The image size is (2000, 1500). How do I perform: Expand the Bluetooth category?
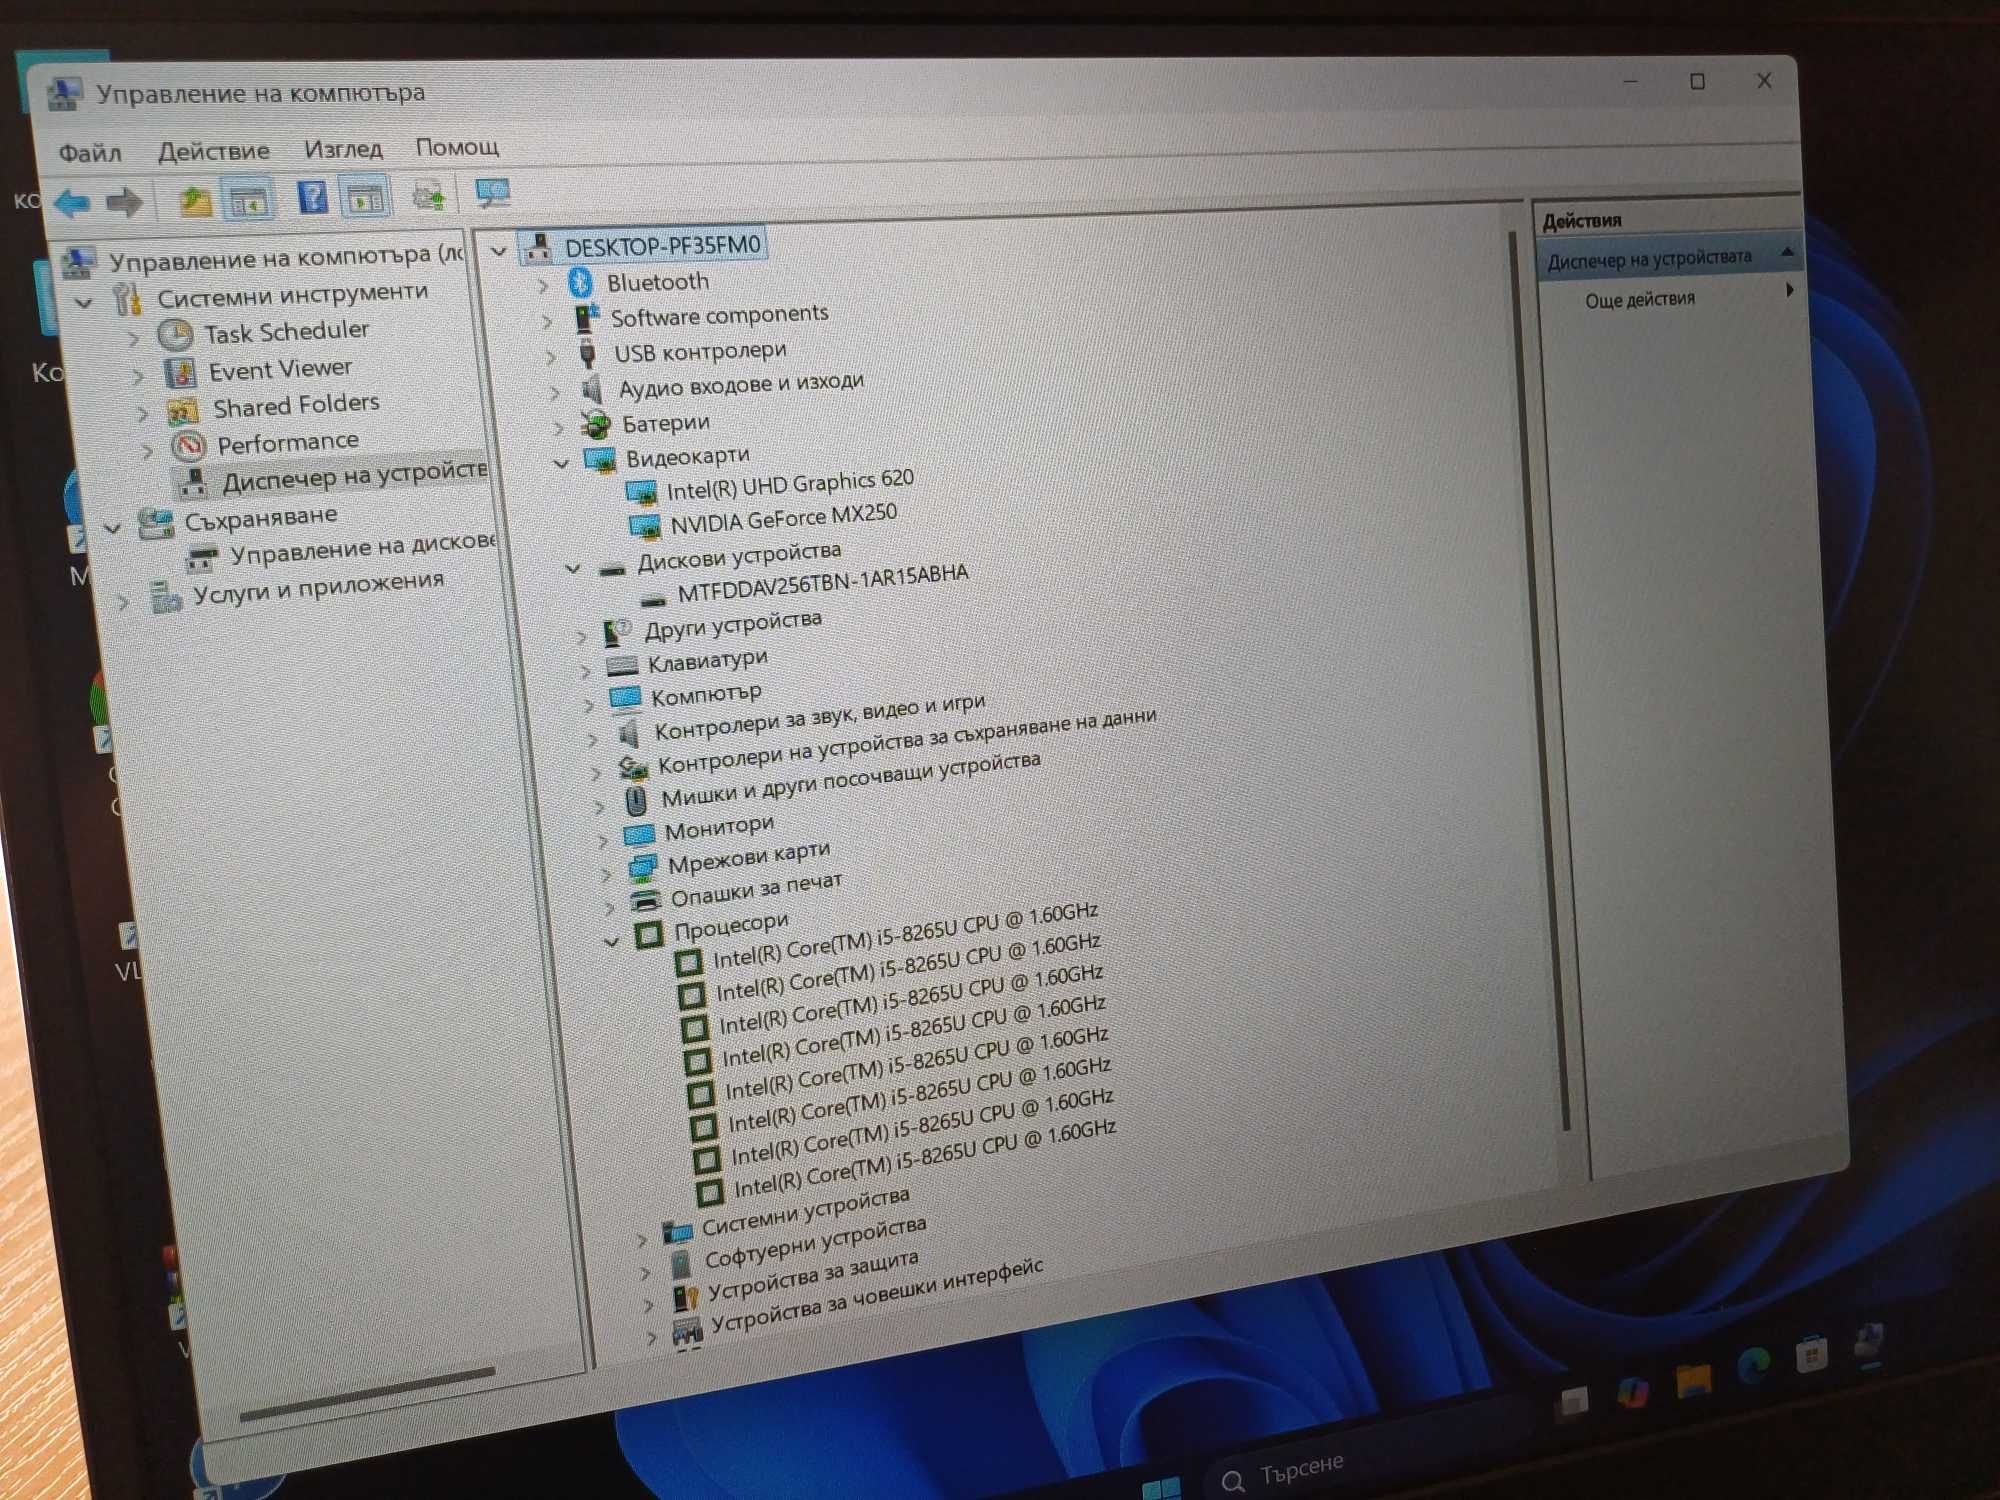pyautogui.click(x=543, y=286)
